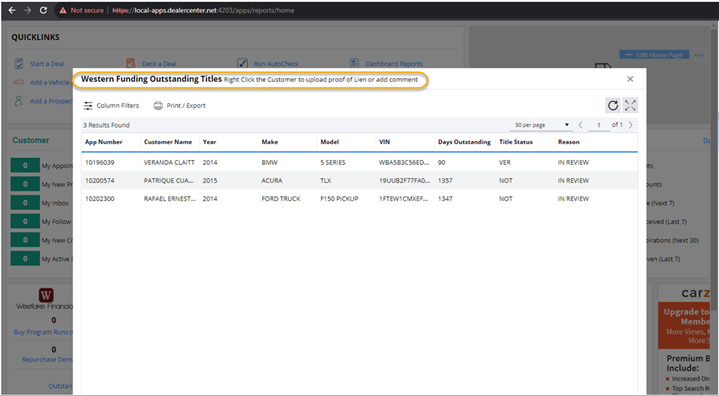
Task: Click the page number input field
Action: pos(598,125)
